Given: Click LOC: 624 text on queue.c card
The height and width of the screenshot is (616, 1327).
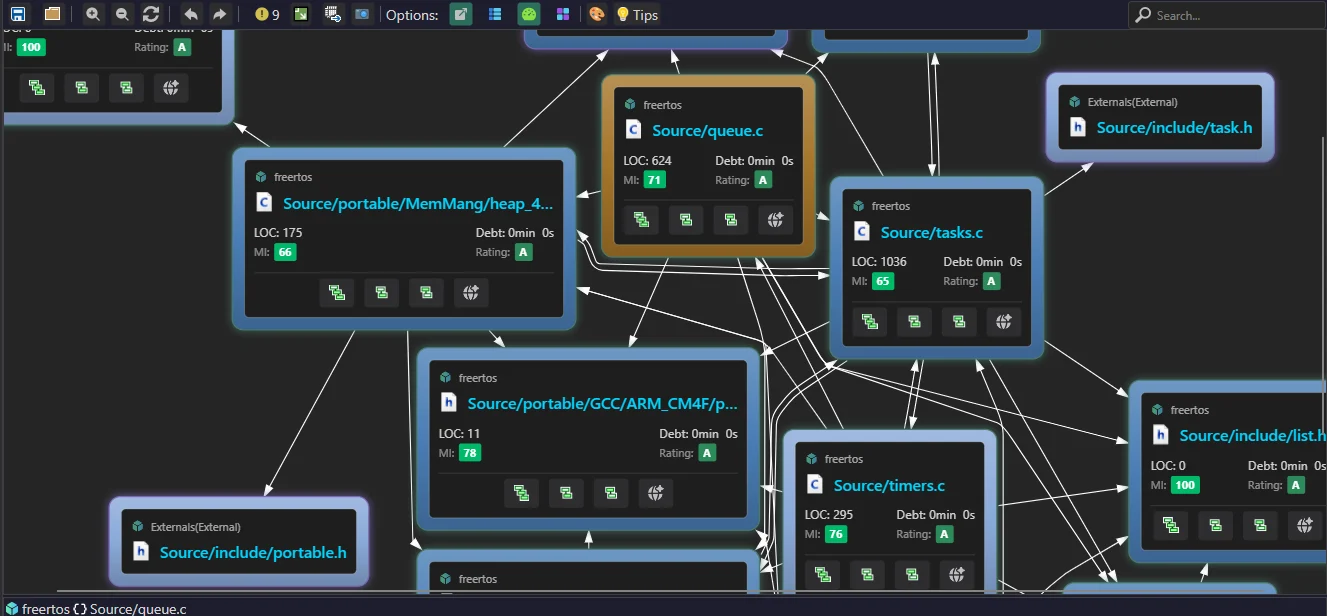Looking at the screenshot, I should pos(648,161).
